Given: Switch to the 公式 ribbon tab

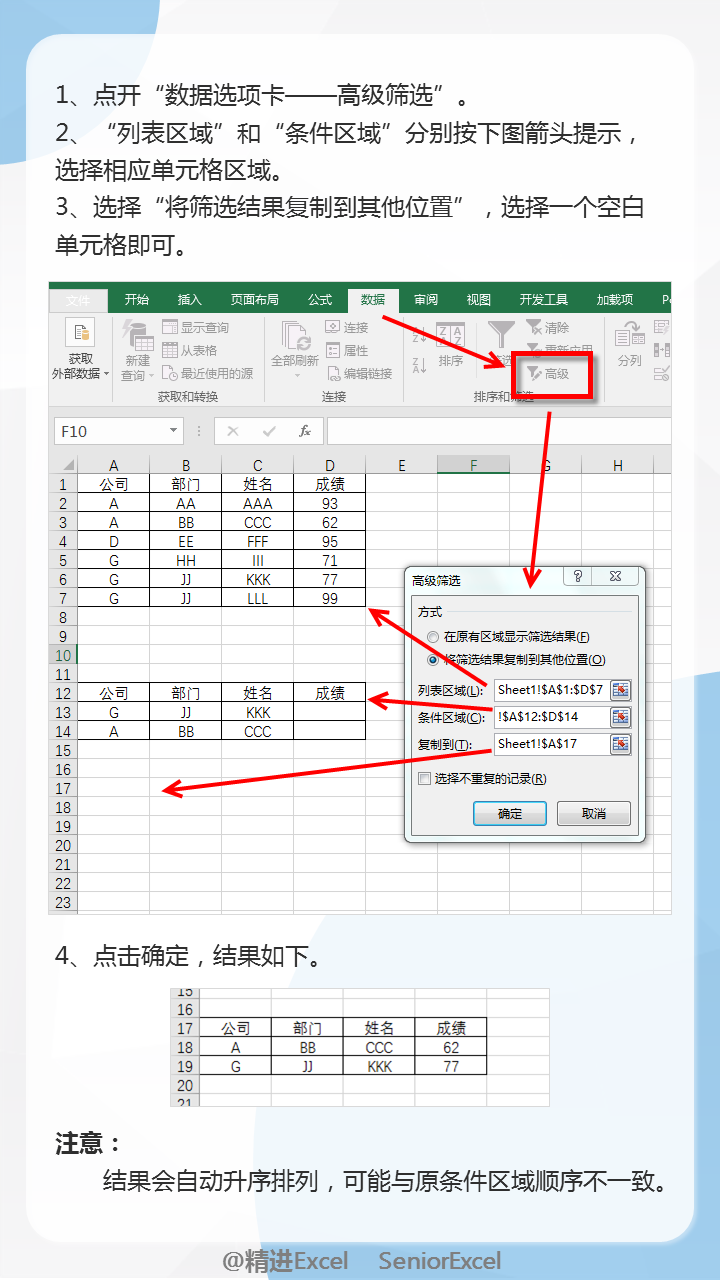Looking at the screenshot, I should click(x=320, y=299).
